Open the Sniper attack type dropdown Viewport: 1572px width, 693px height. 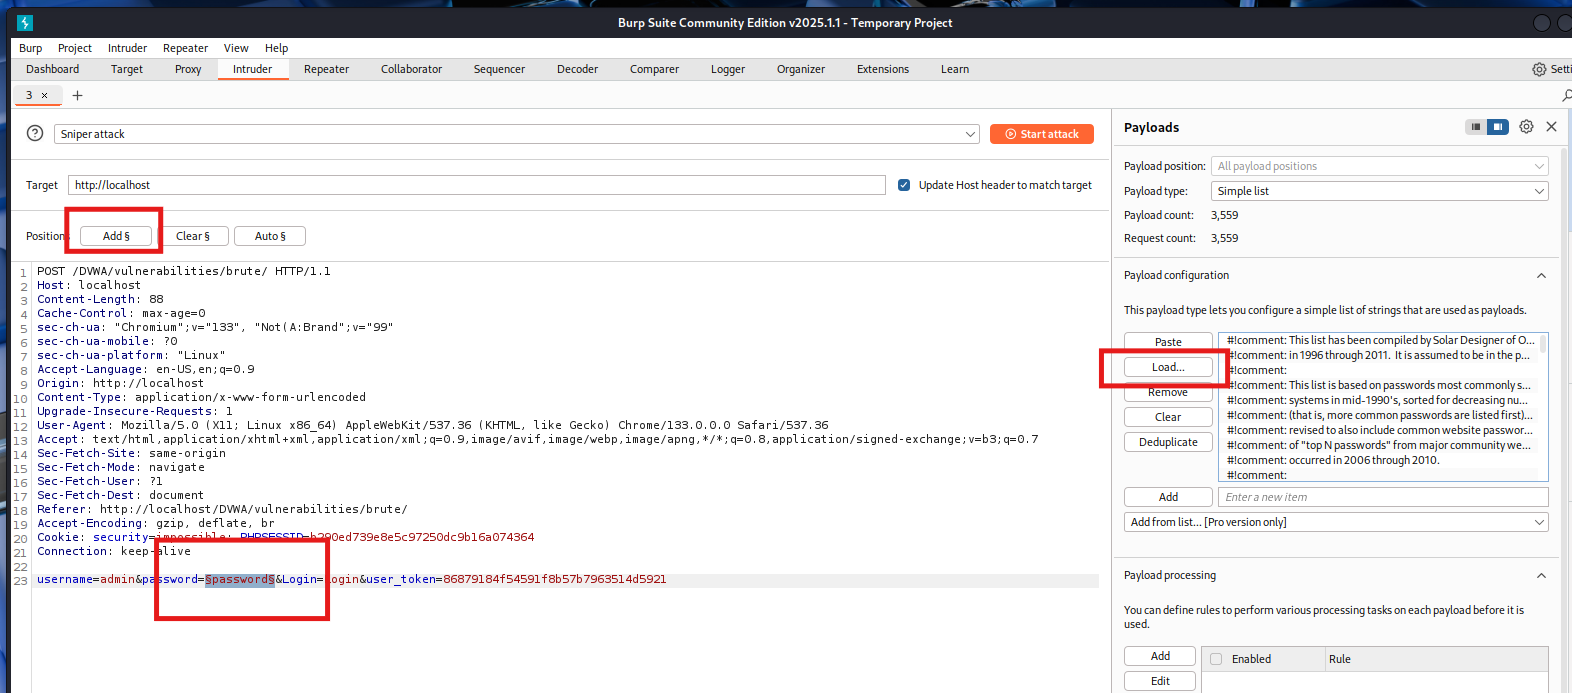tap(517, 134)
